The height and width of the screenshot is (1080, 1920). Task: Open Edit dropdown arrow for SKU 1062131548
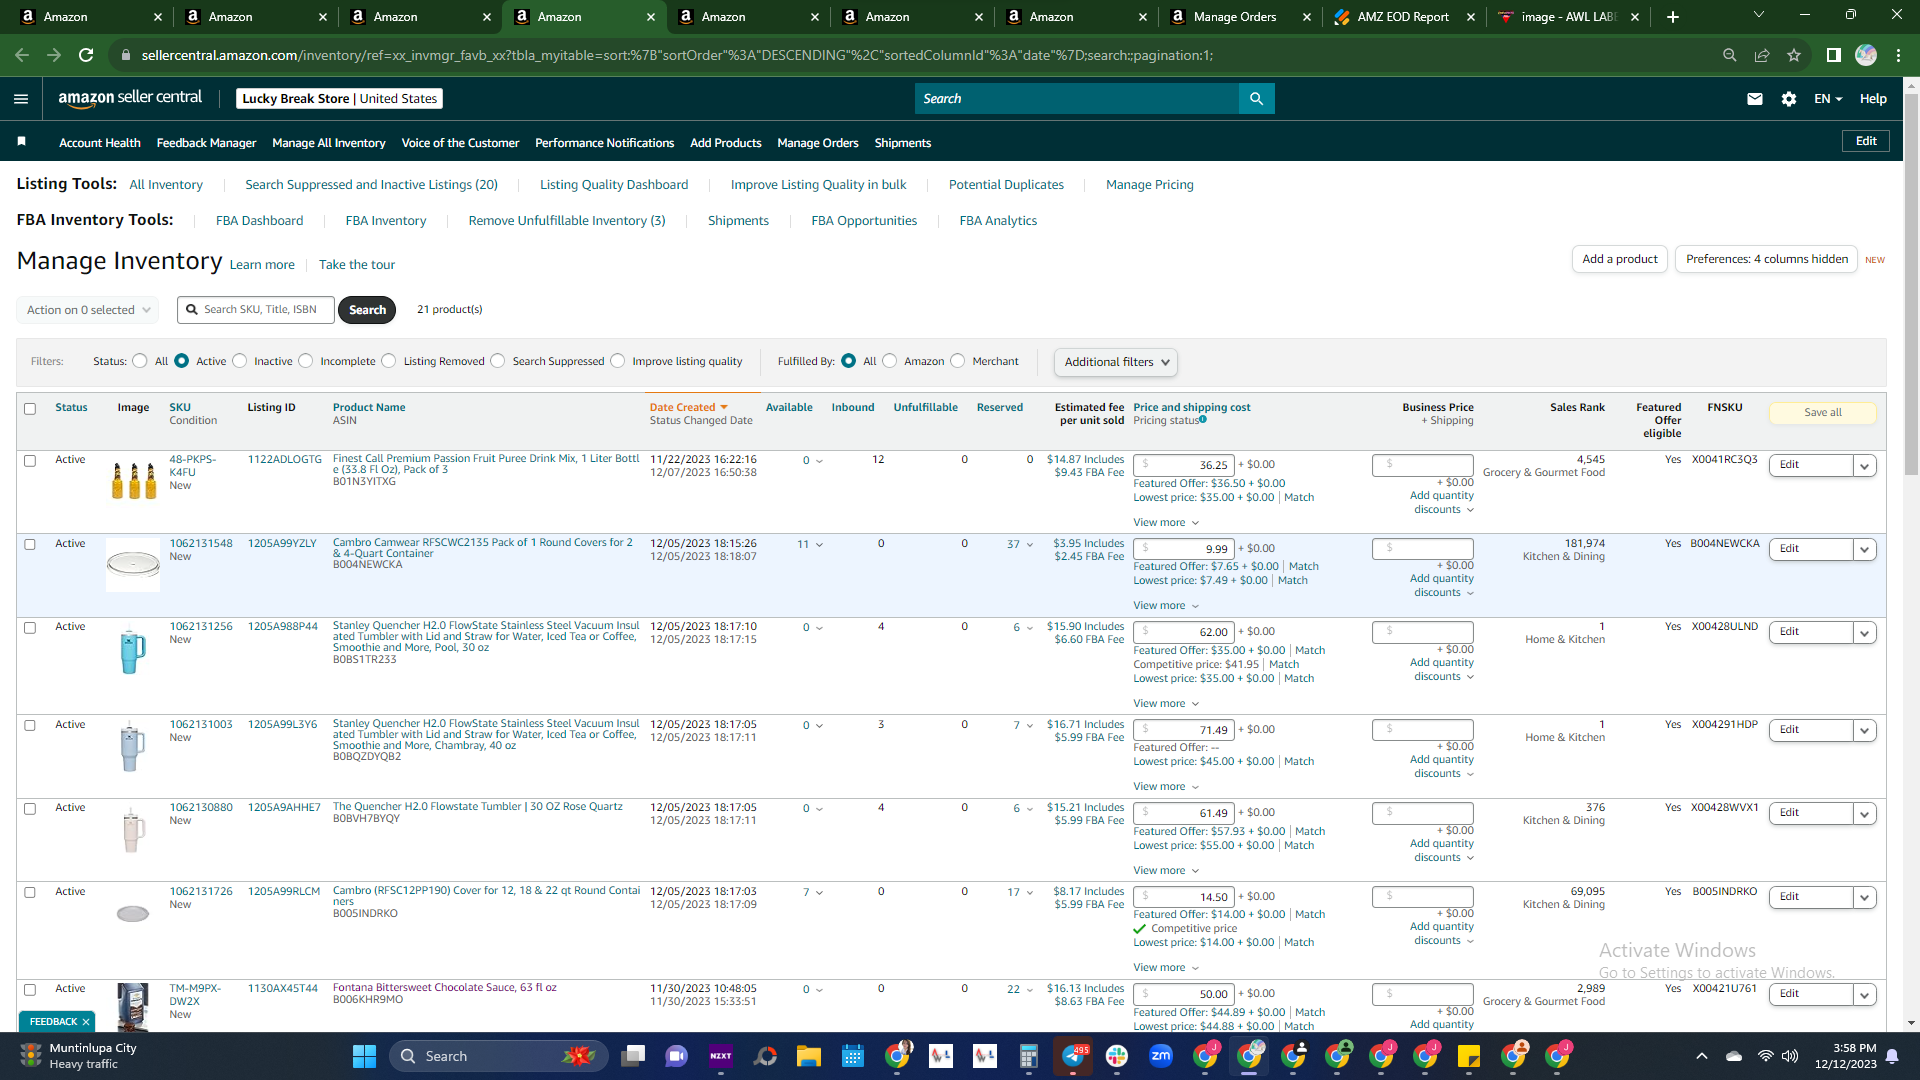pyautogui.click(x=1864, y=550)
